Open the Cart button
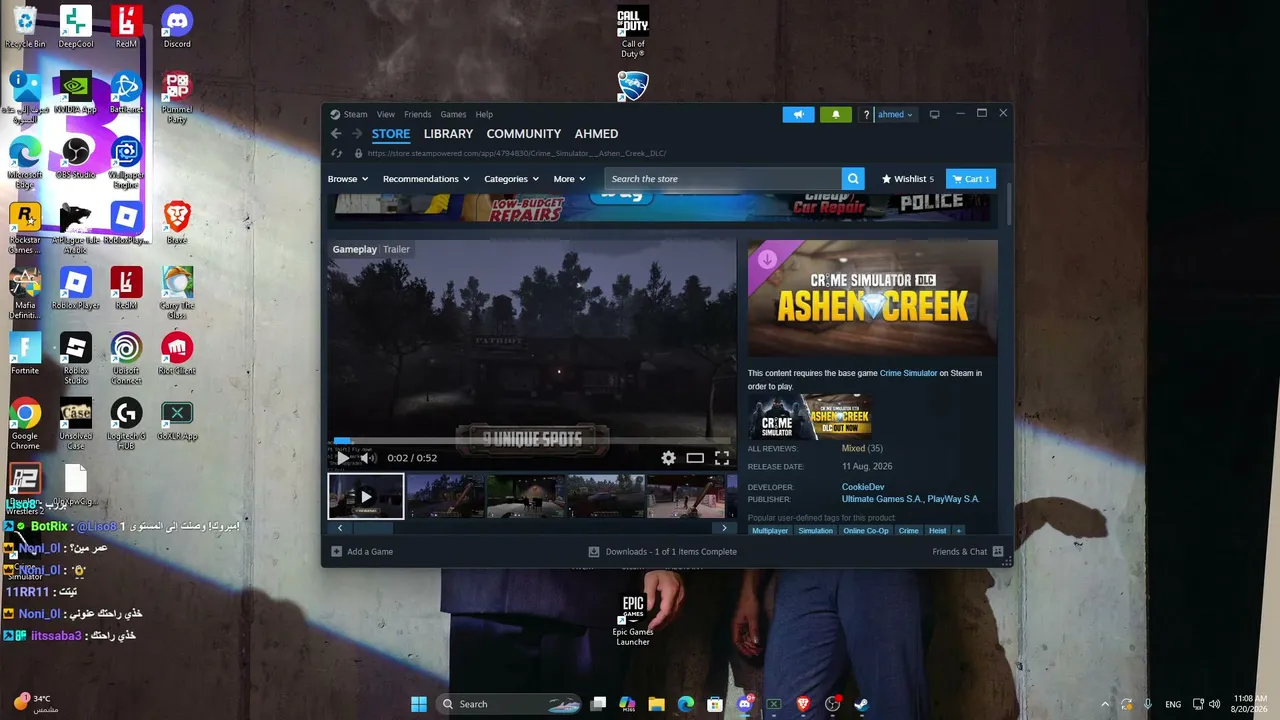The width and height of the screenshot is (1280, 720). click(x=971, y=179)
